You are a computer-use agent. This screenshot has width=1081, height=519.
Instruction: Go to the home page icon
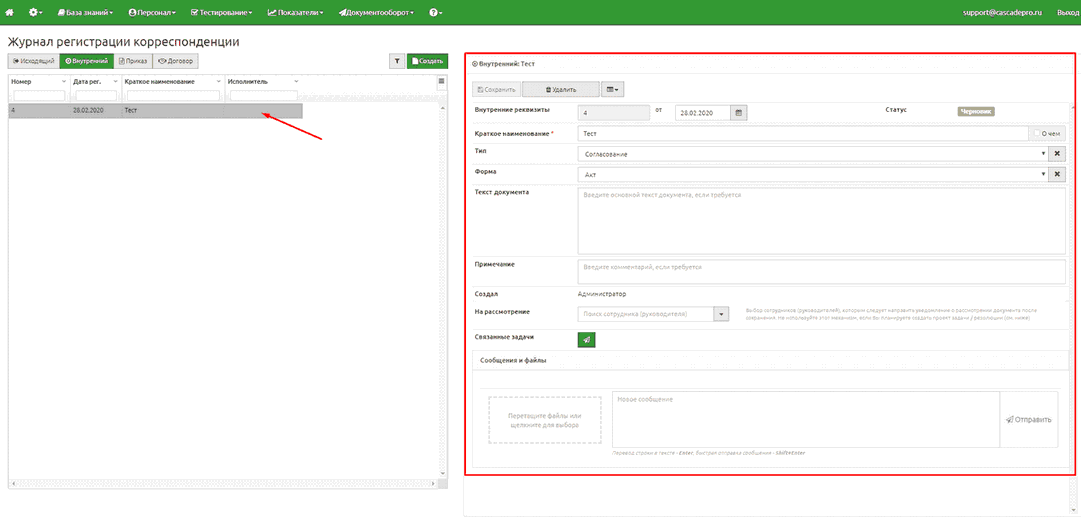pyautogui.click(x=10, y=12)
